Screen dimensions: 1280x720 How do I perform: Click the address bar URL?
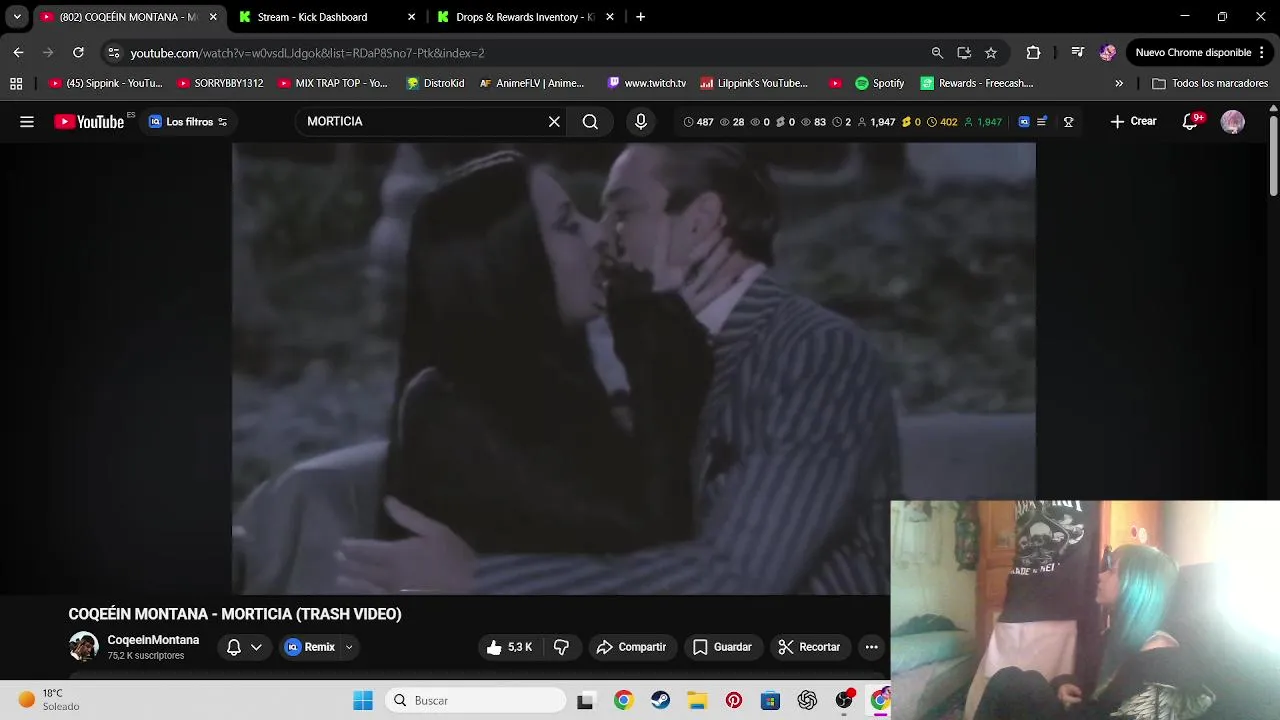[x=307, y=53]
